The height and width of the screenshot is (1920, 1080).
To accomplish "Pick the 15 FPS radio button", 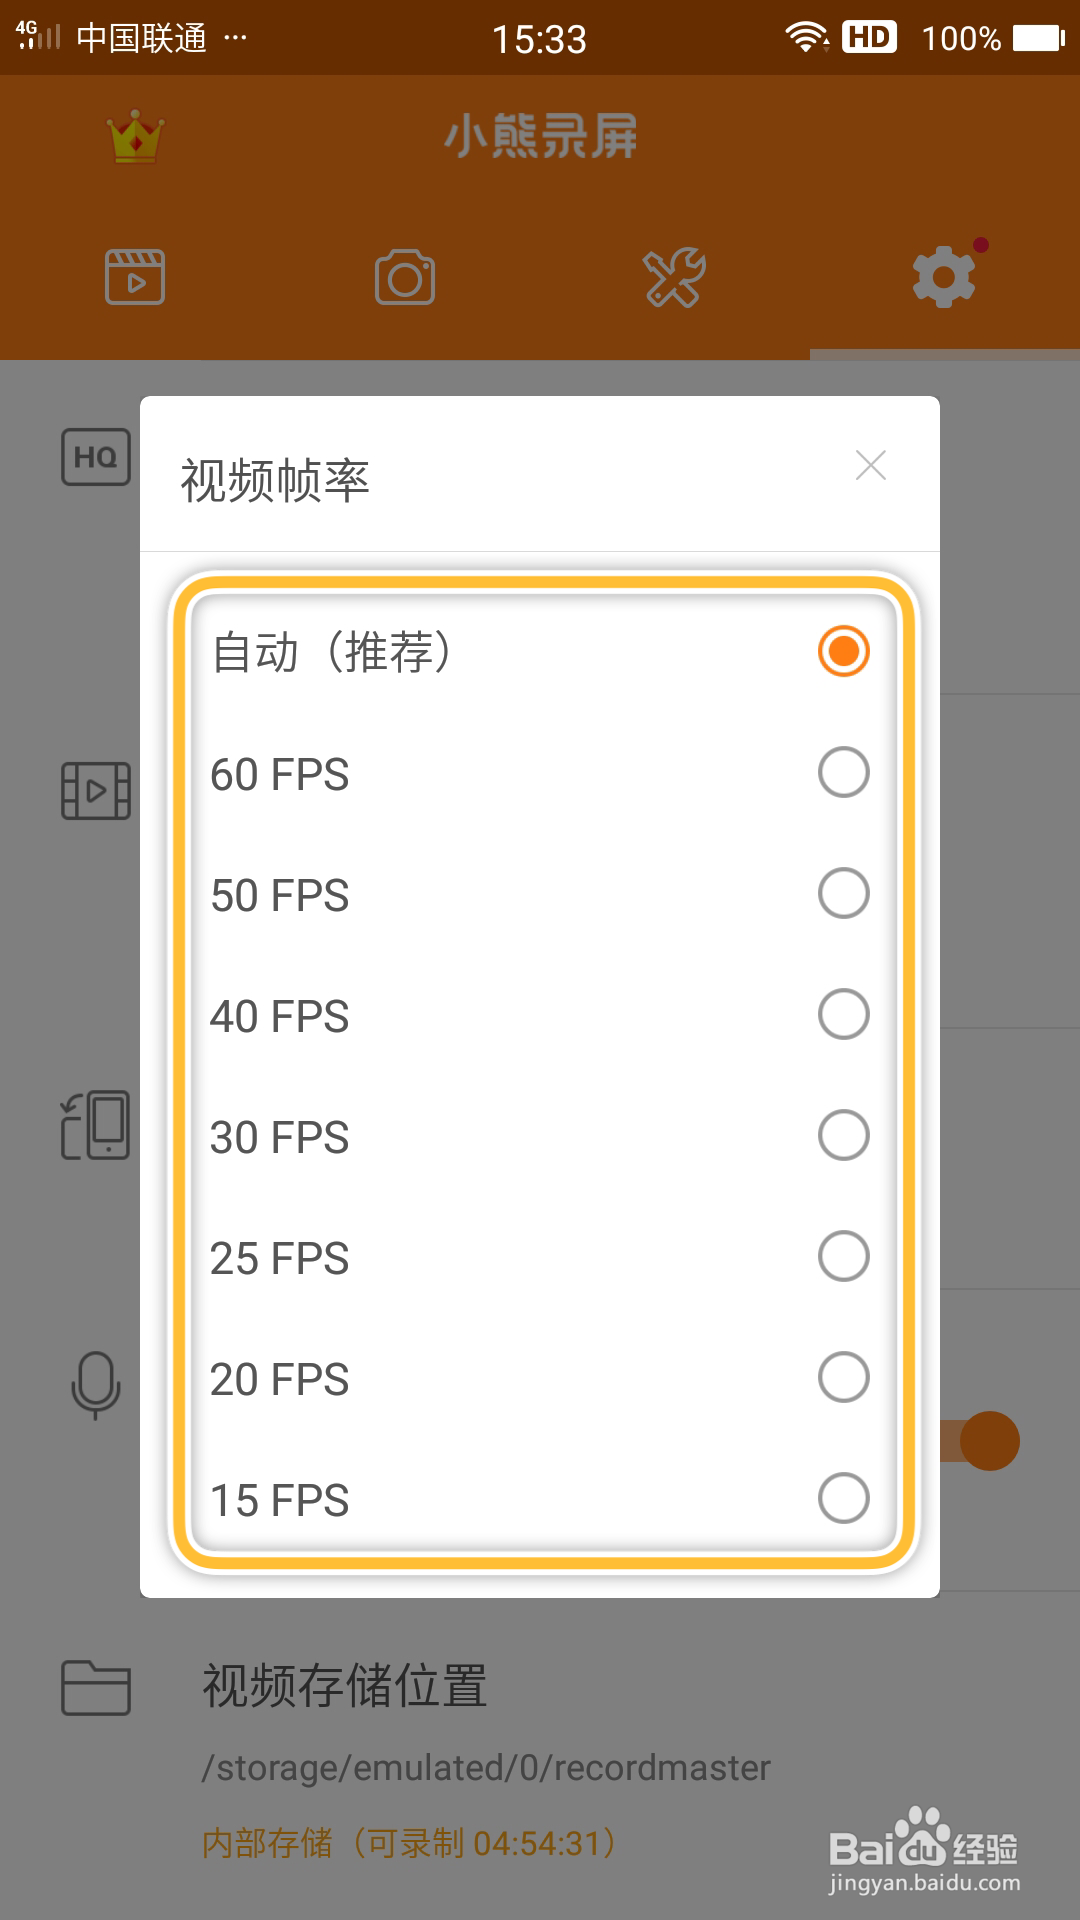I will click(x=843, y=1499).
